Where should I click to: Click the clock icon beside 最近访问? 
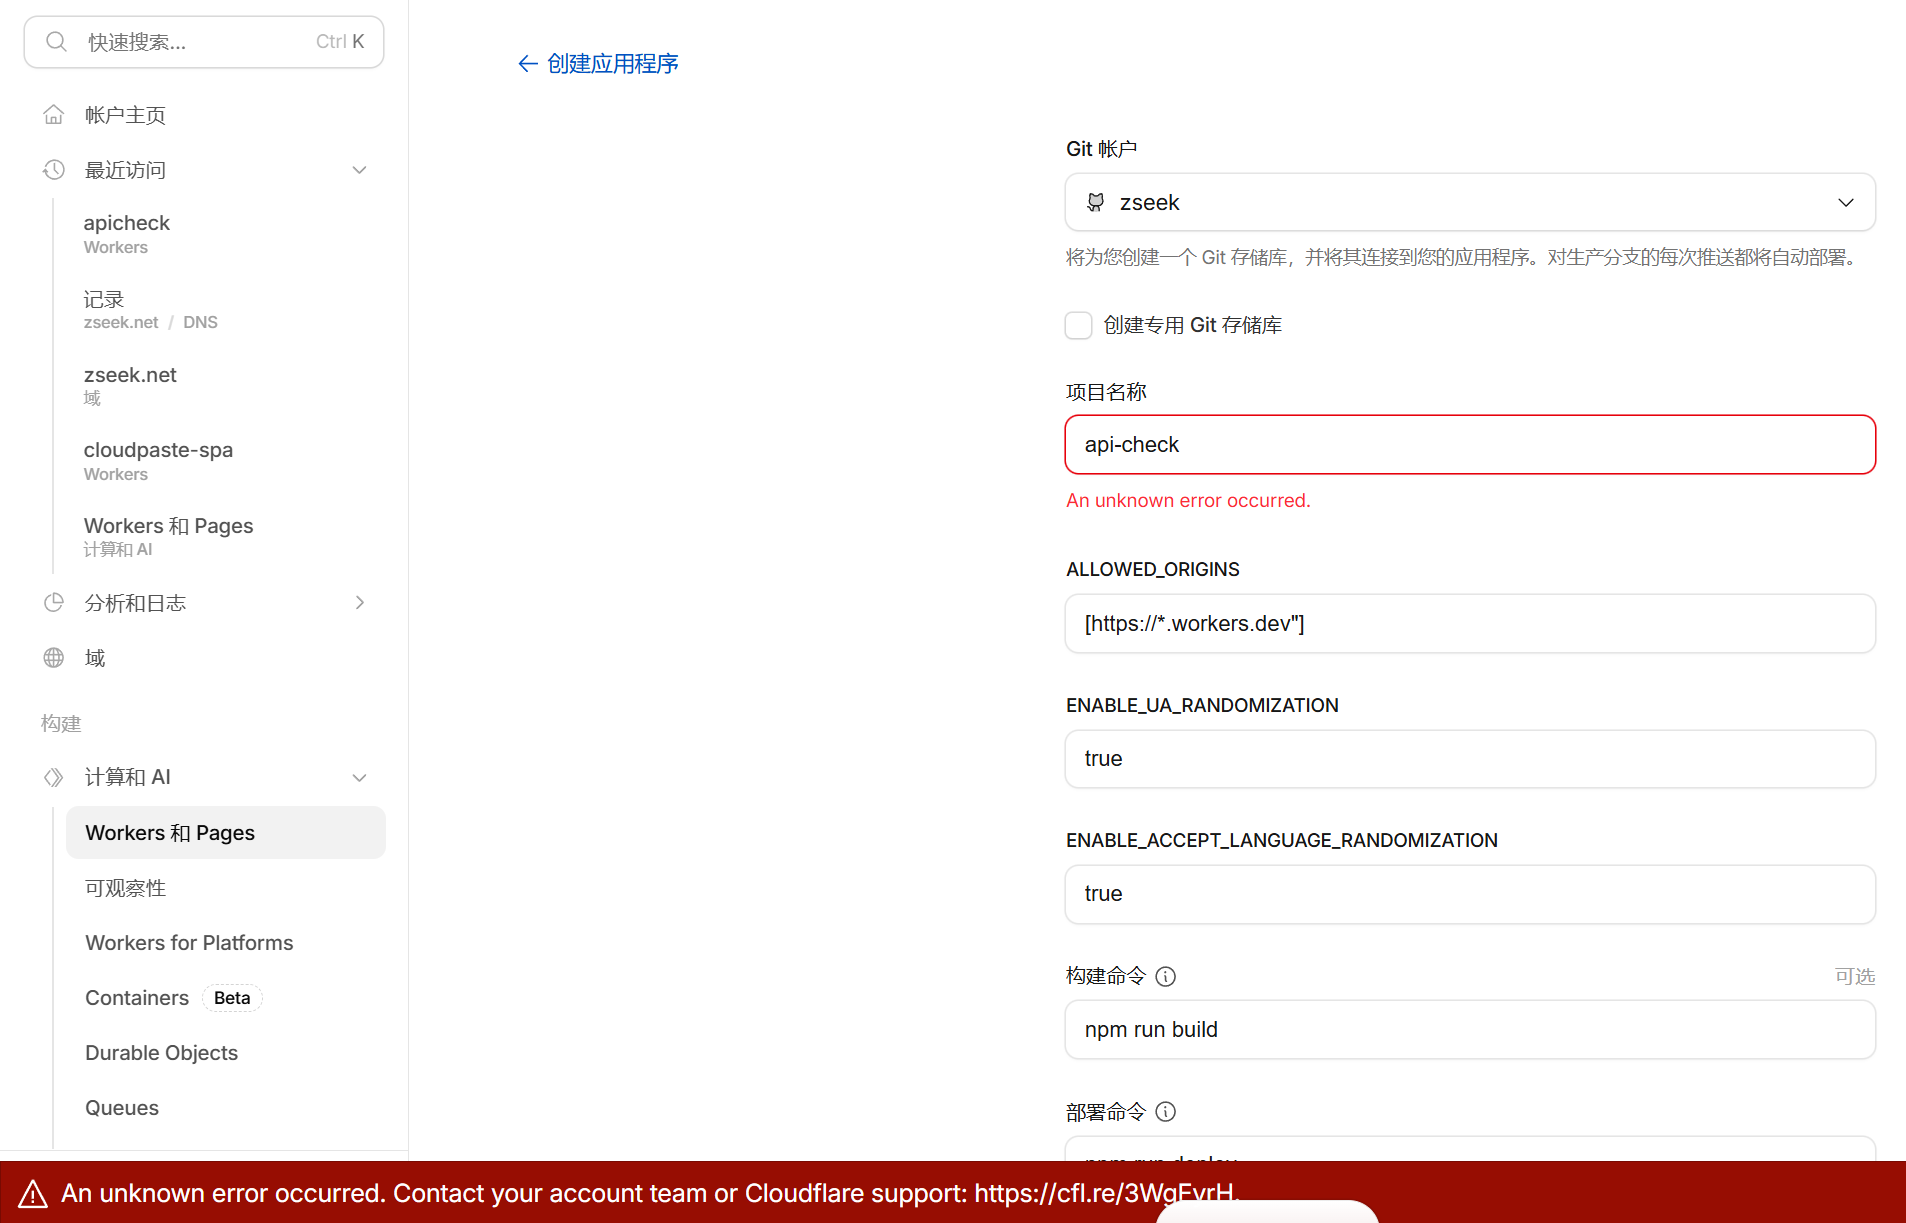pos(54,170)
